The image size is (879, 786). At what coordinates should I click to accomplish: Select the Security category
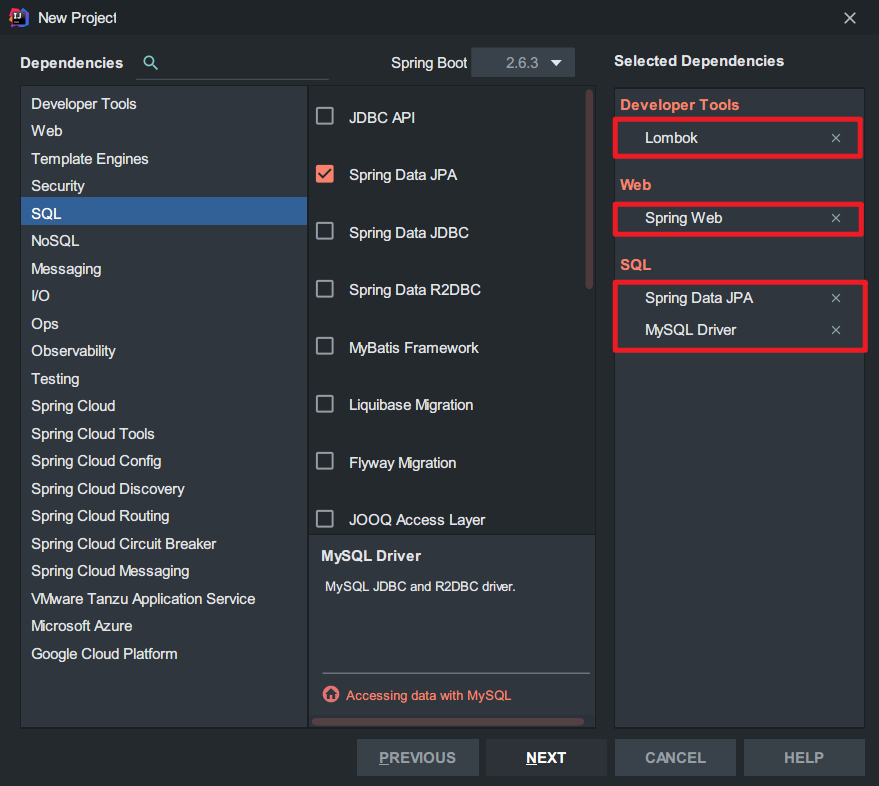pyautogui.click(x=164, y=186)
